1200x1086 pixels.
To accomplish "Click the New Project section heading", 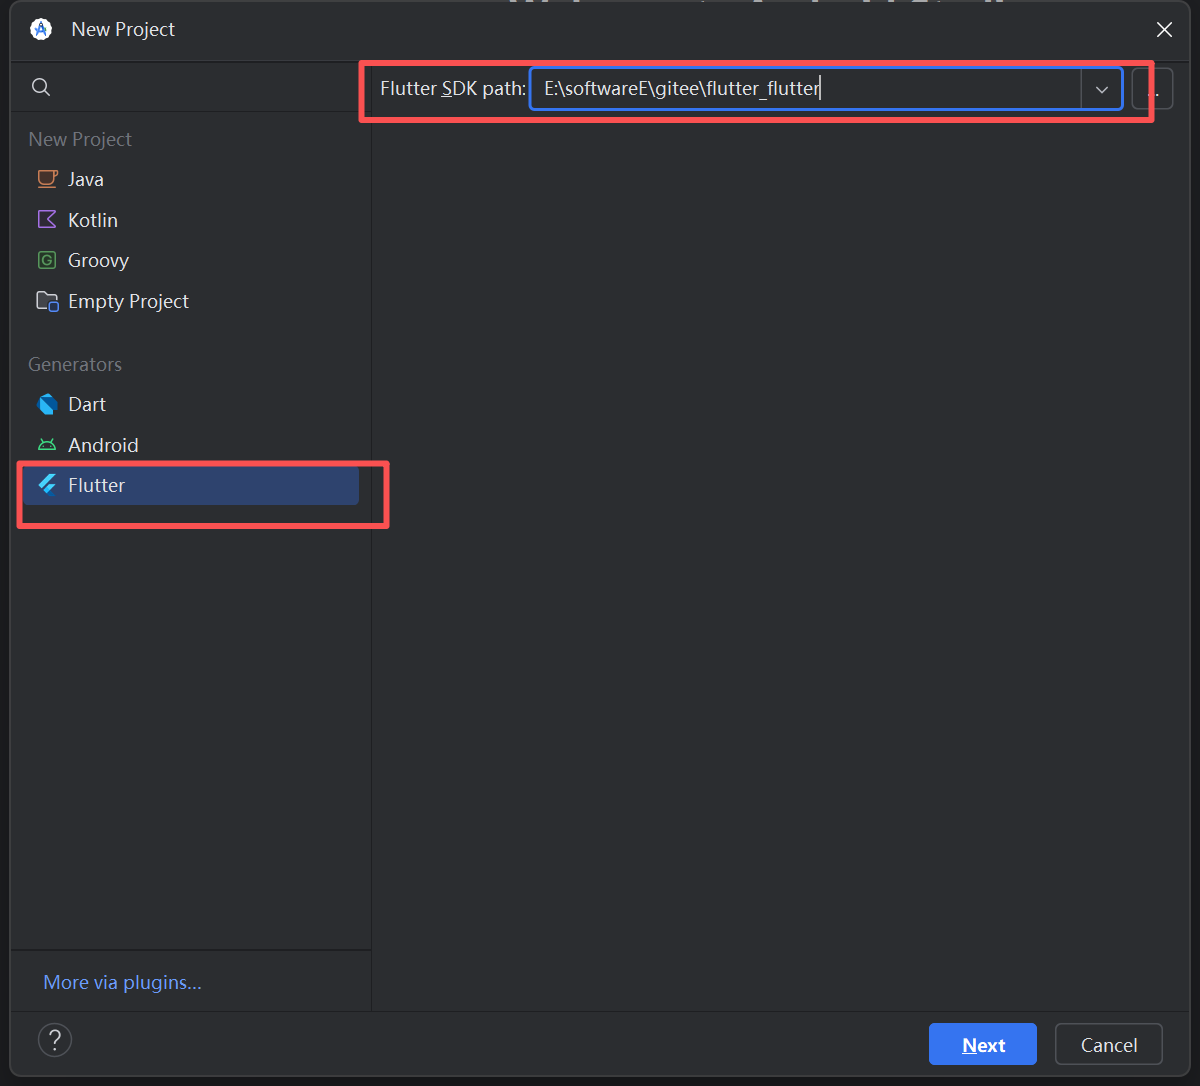I will pyautogui.click(x=80, y=139).
